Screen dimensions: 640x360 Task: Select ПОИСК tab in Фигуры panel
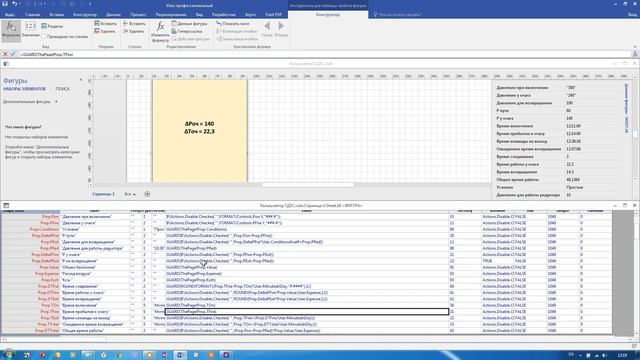click(x=62, y=89)
